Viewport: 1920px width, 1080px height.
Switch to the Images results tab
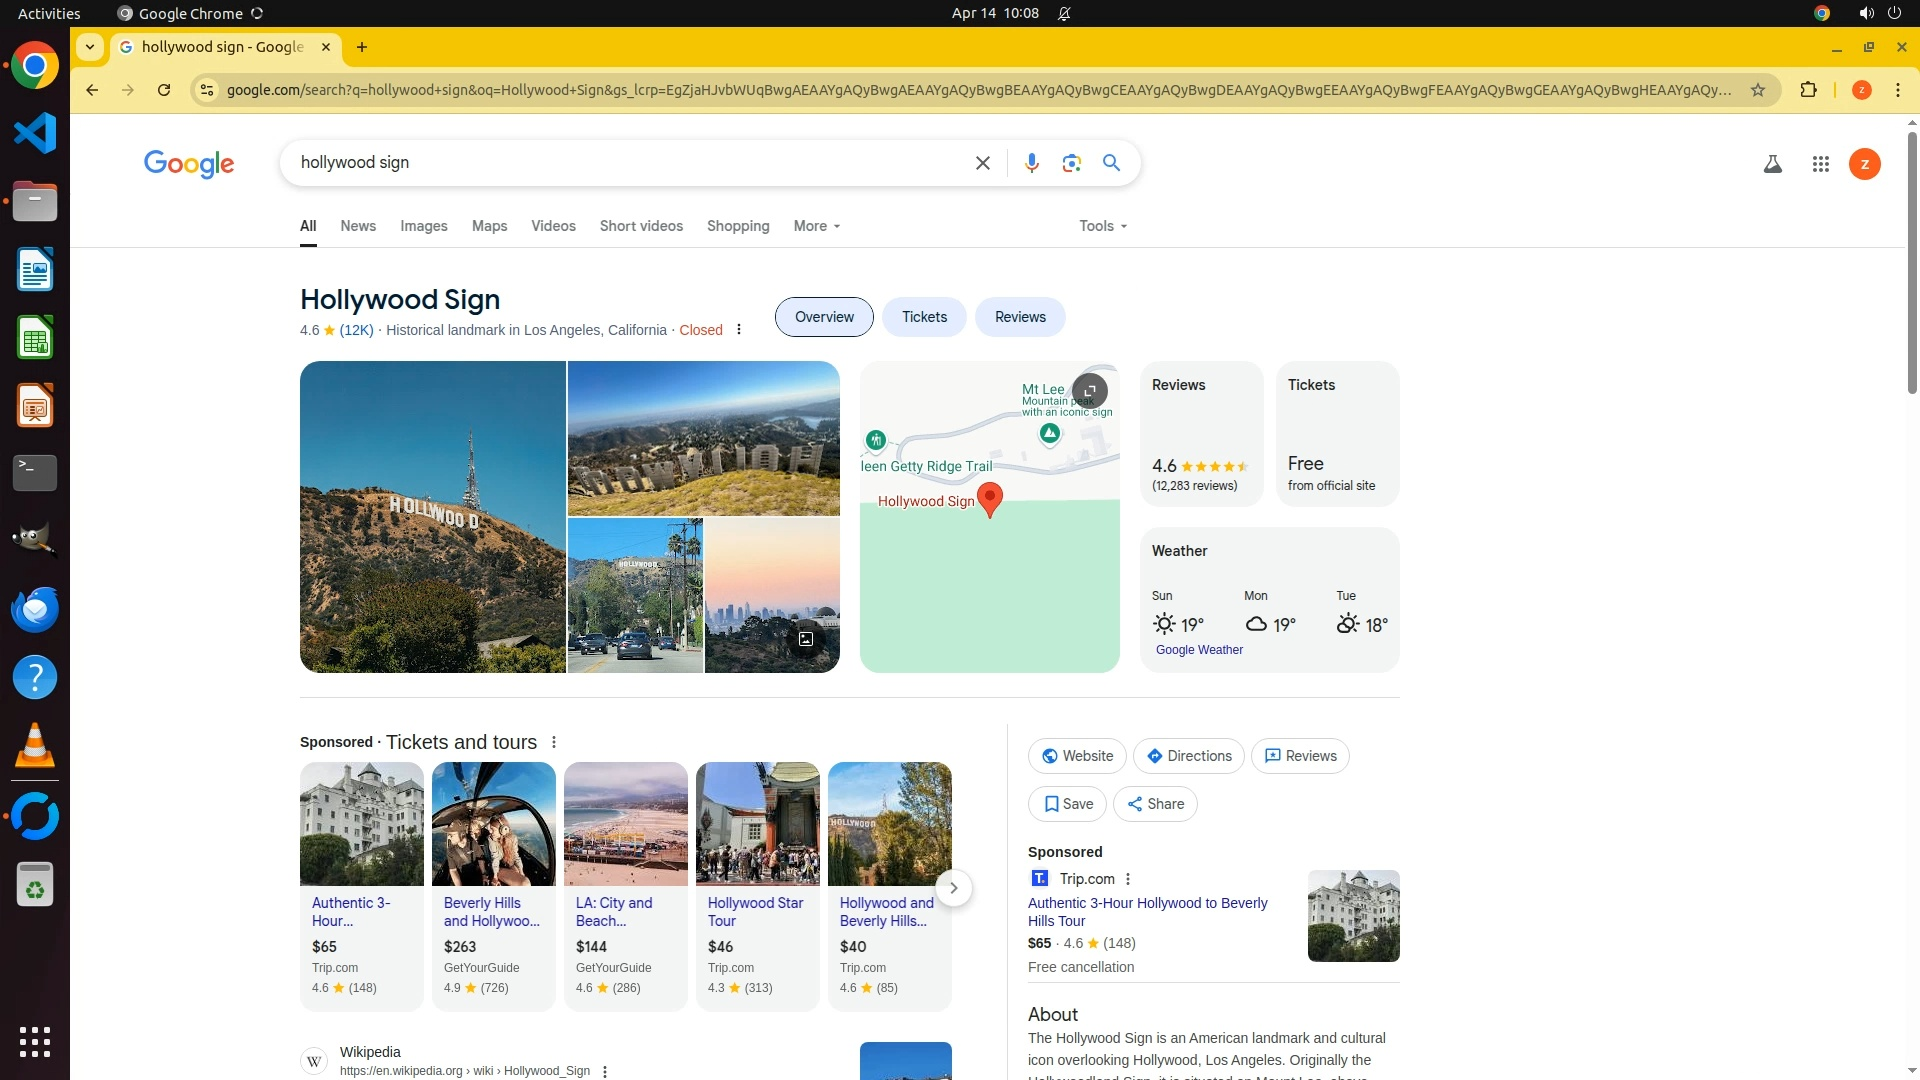(x=423, y=226)
